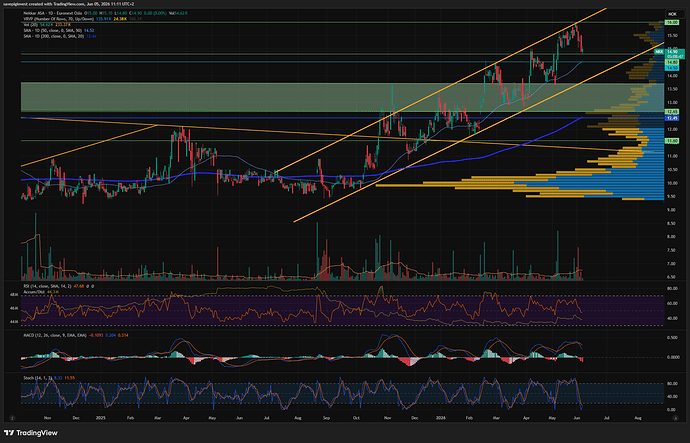
Task: Click the auto-scale icon at bottom right corner
Action: coord(675,418)
